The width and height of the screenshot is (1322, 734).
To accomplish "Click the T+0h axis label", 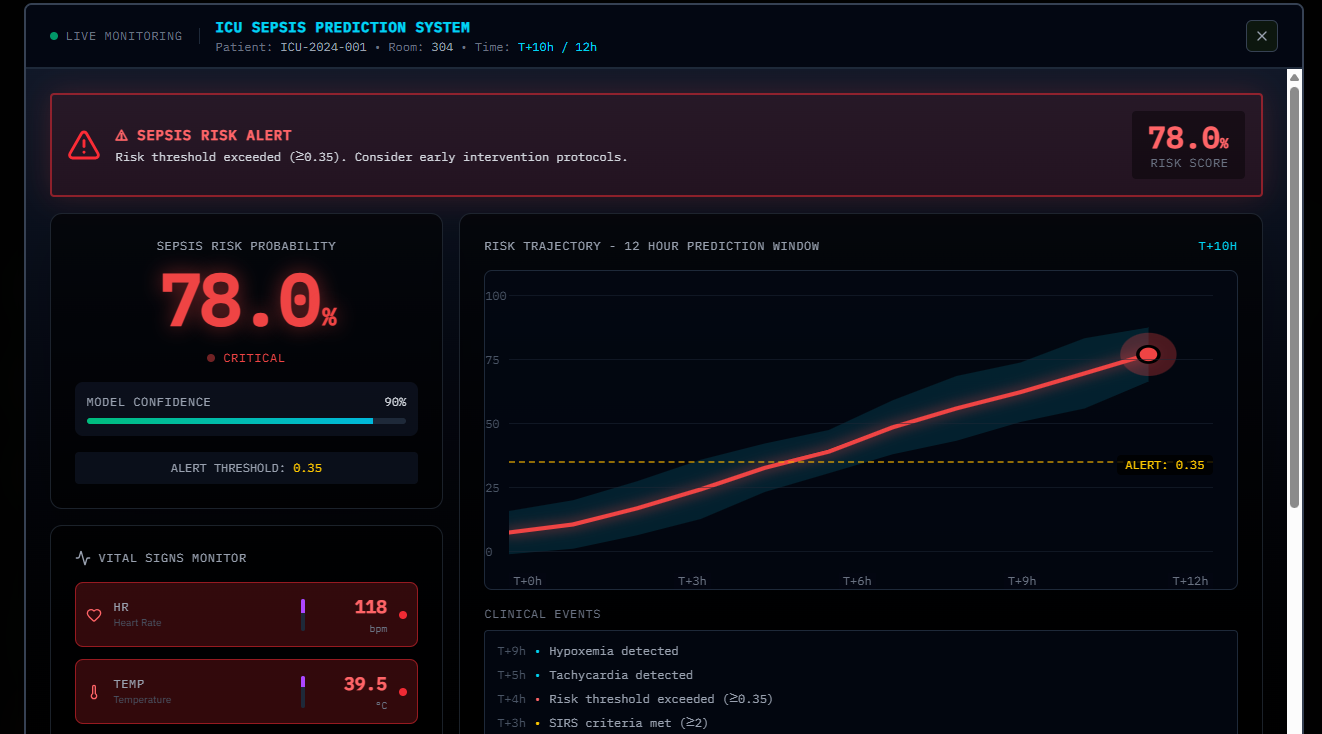I will click(x=527, y=581).
